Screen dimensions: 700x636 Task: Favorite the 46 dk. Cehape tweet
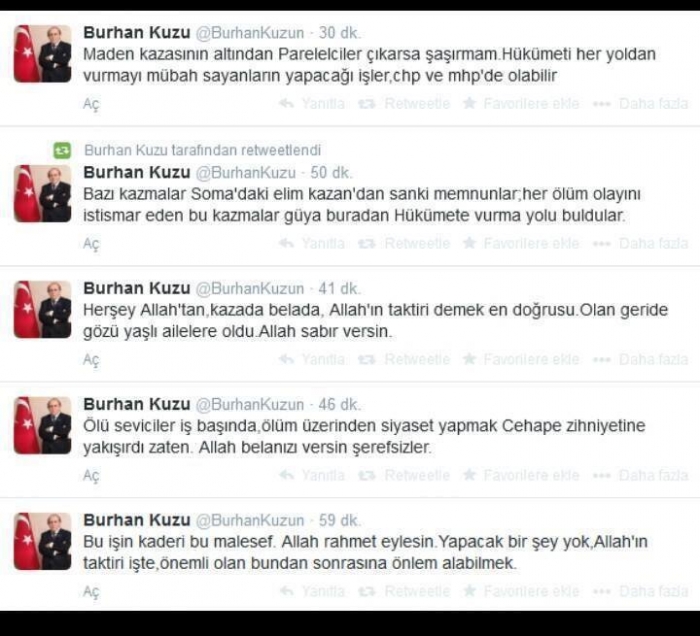[521, 475]
